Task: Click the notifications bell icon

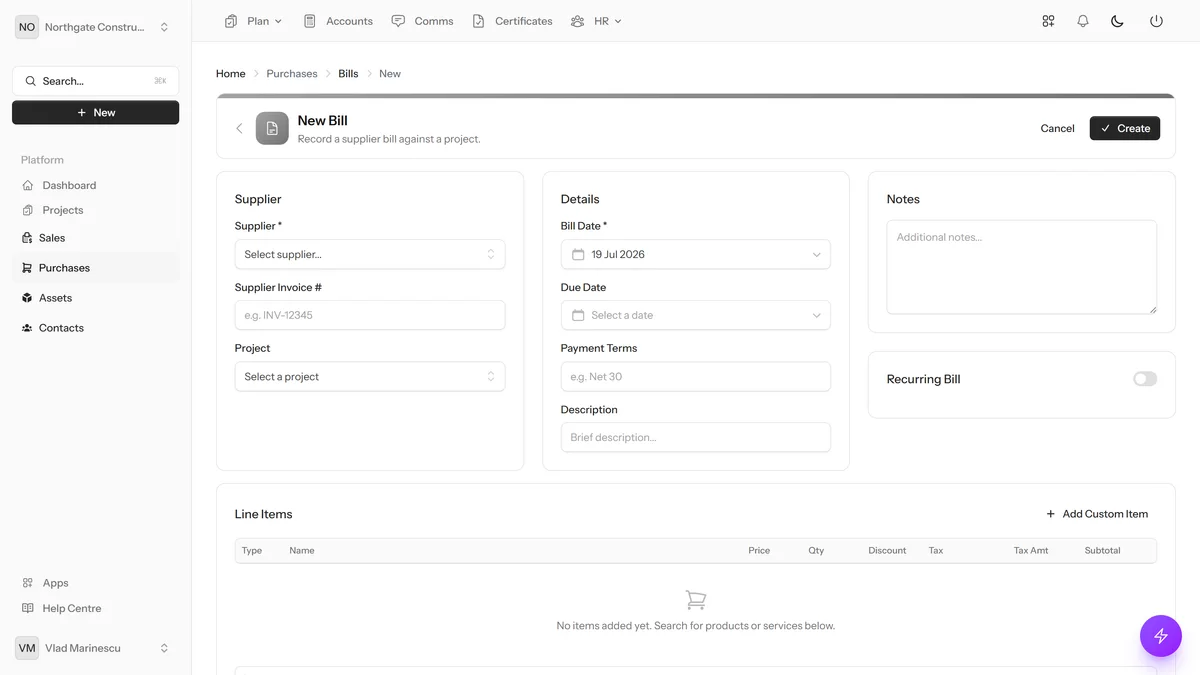Action: click(1082, 21)
